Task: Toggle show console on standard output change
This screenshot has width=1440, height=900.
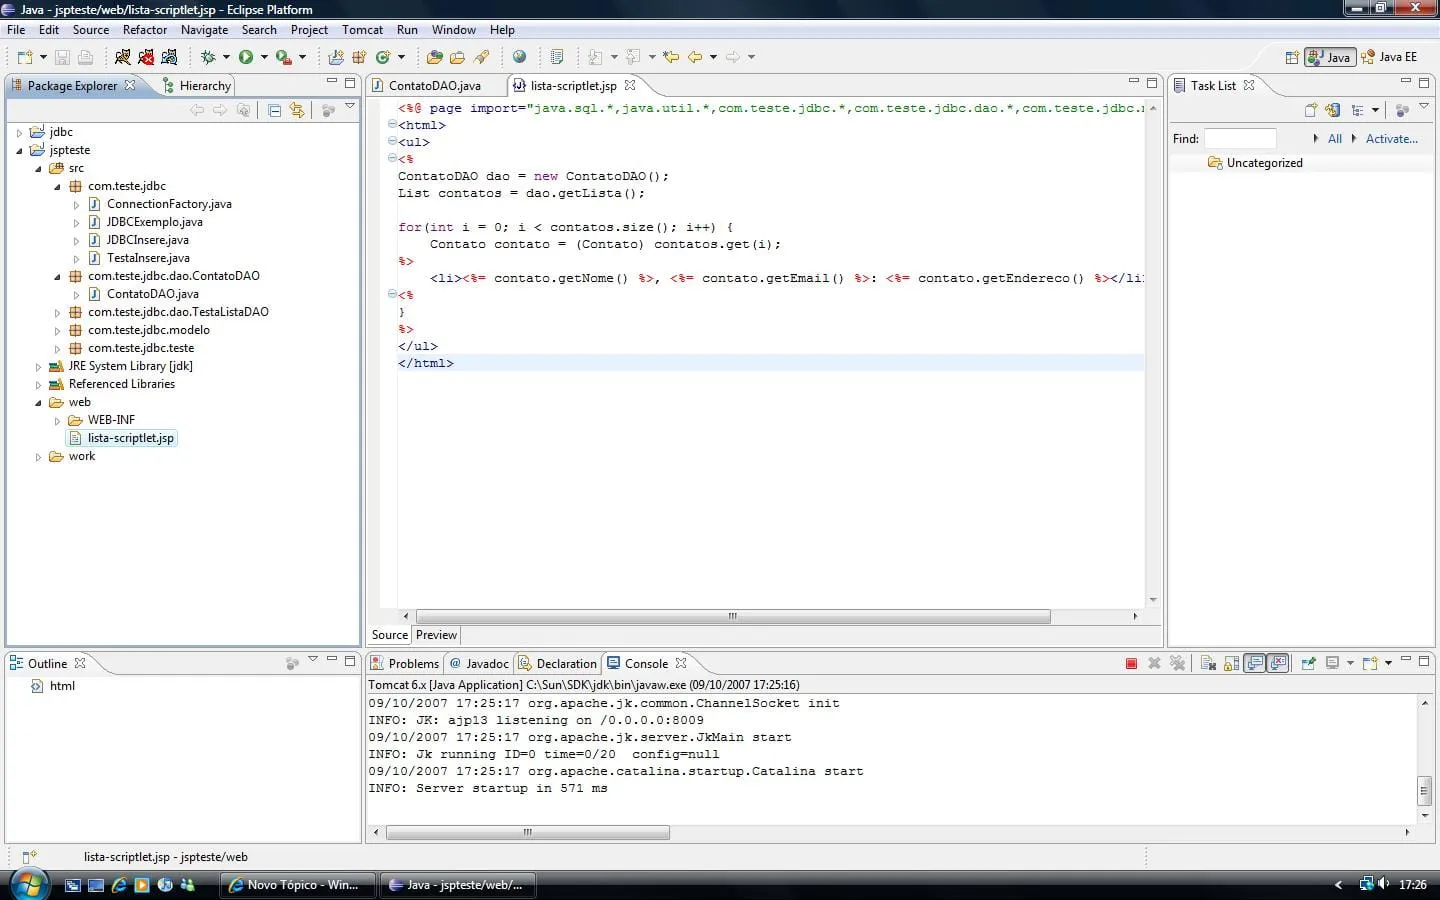Action: (x=1254, y=664)
